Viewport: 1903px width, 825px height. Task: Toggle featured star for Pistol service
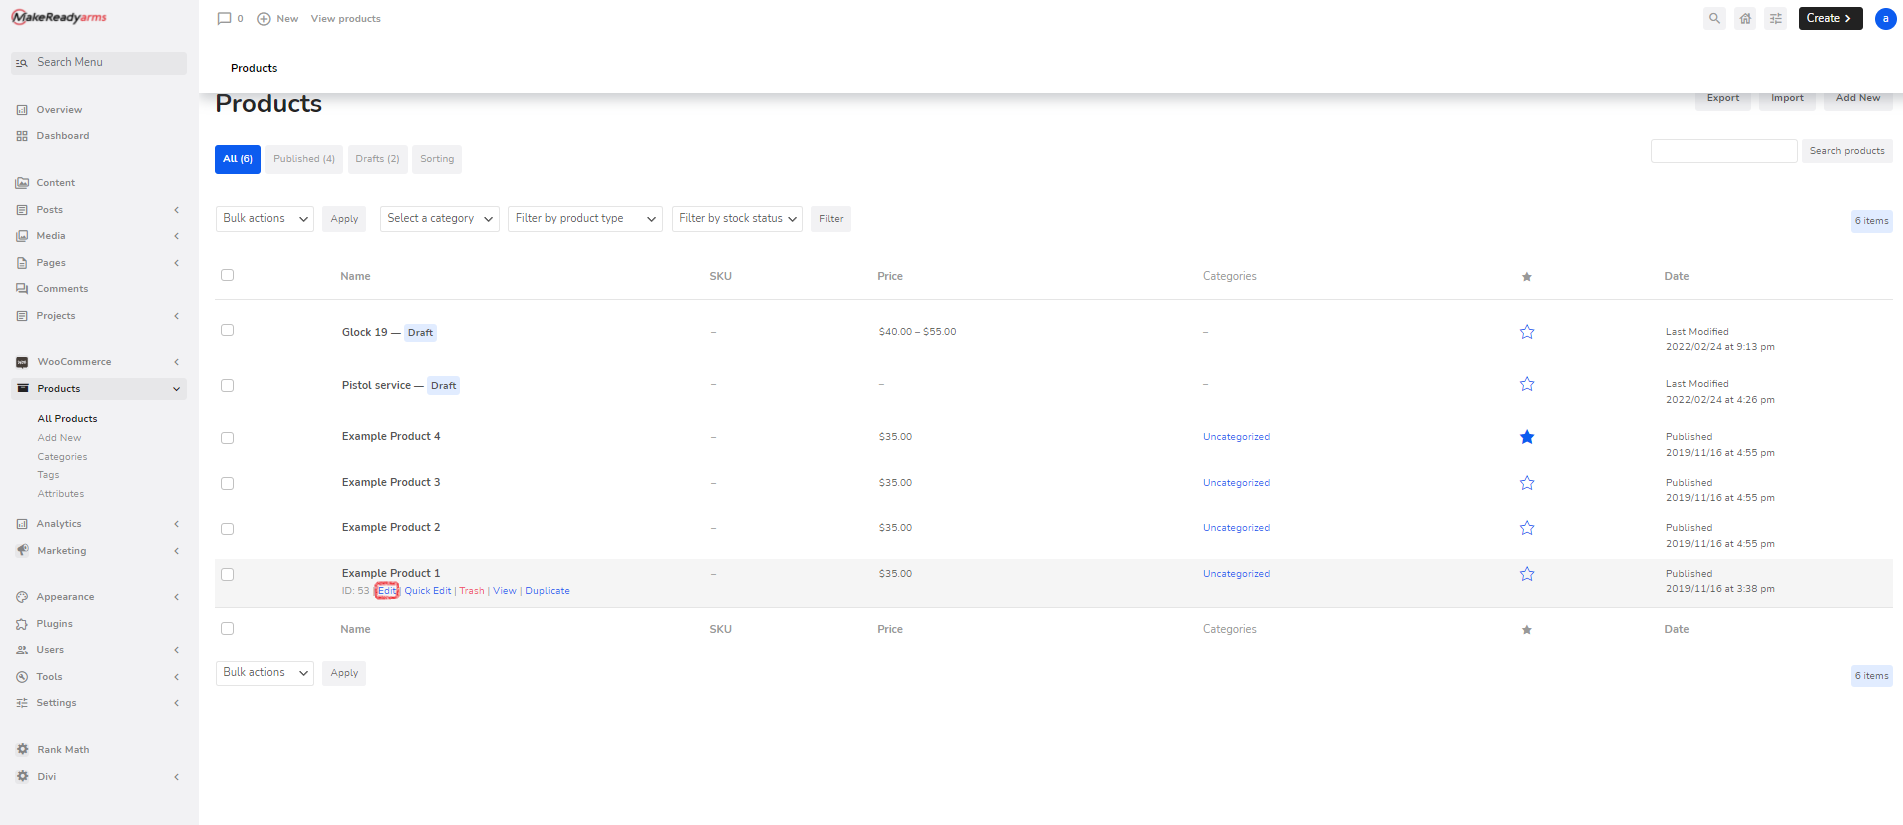(1527, 384)
